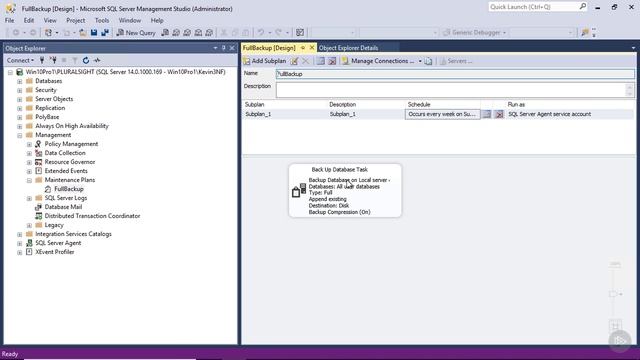
Task: Pin the Object Explorer panel with auto-hide pin
Action: pyautogui.click(x=223, y=48)
